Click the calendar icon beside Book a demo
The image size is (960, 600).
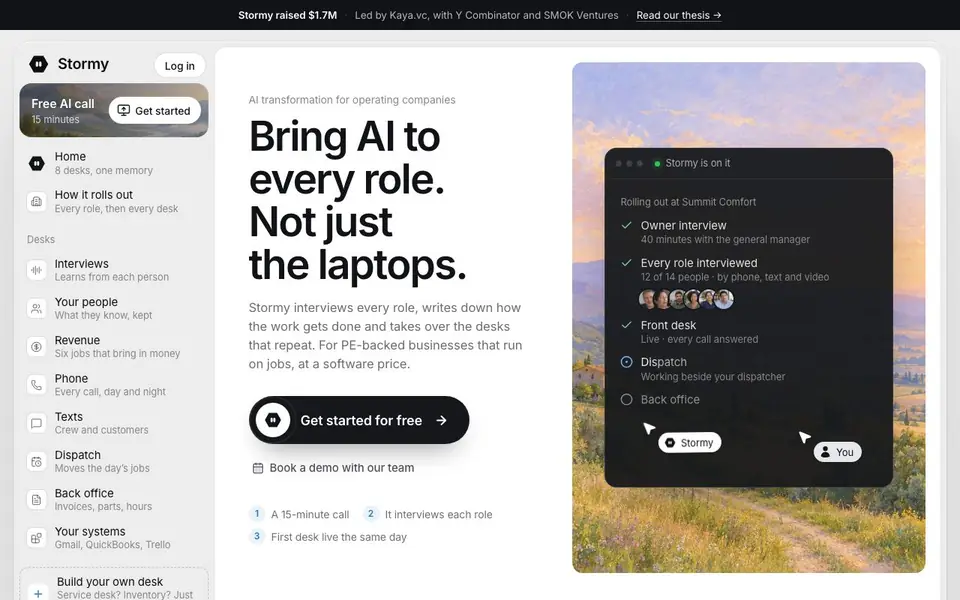pyautogui.click(x=258, y=468)
